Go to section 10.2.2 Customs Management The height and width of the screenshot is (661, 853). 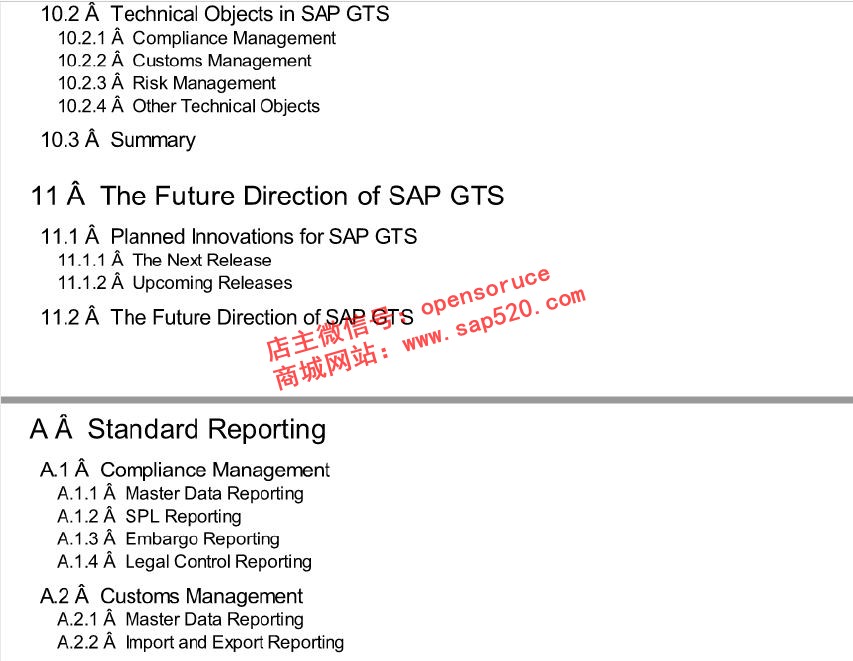click(x=184, y=60)
